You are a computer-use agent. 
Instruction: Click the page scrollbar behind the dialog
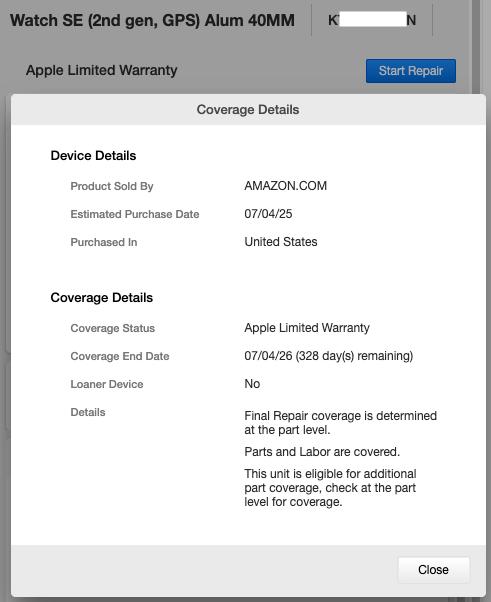tap(476, 46)
